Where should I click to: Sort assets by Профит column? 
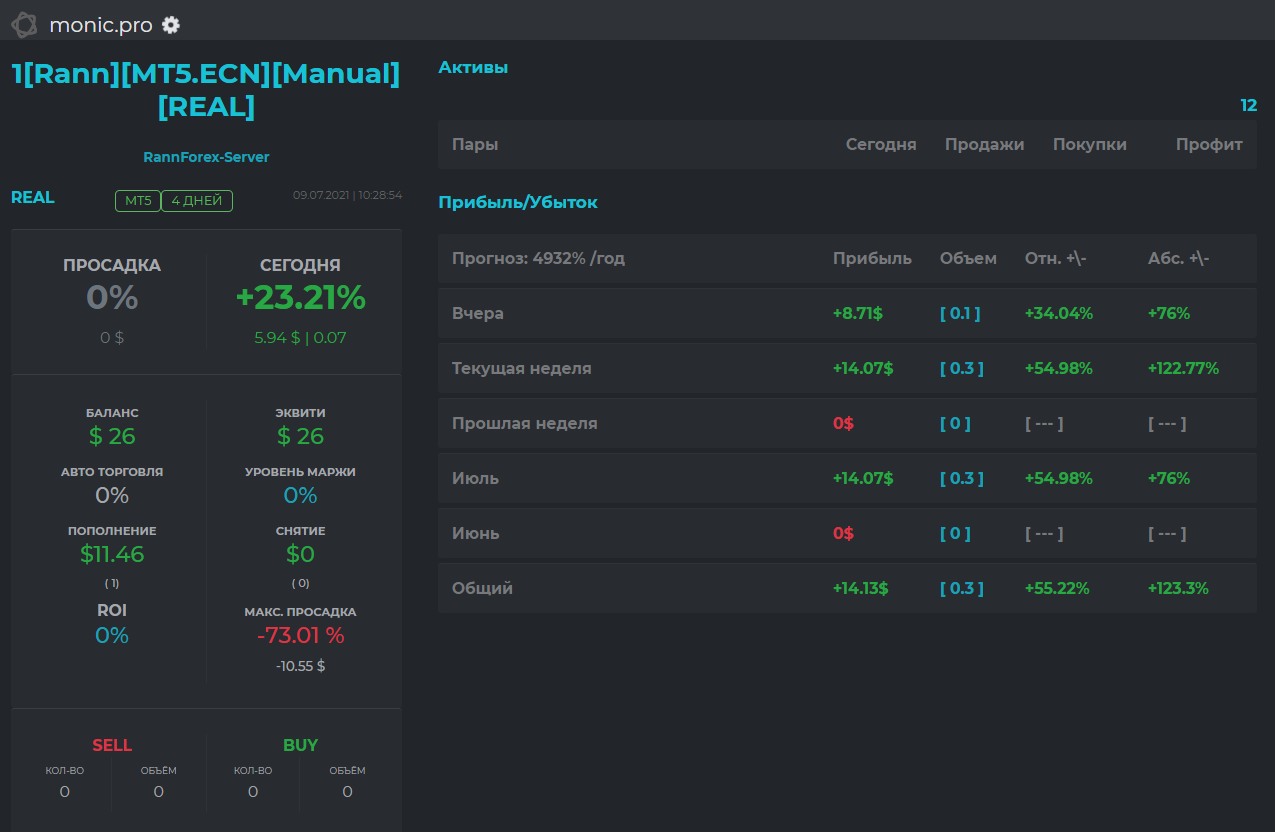pyautogui.click(x=1209, y=144)
